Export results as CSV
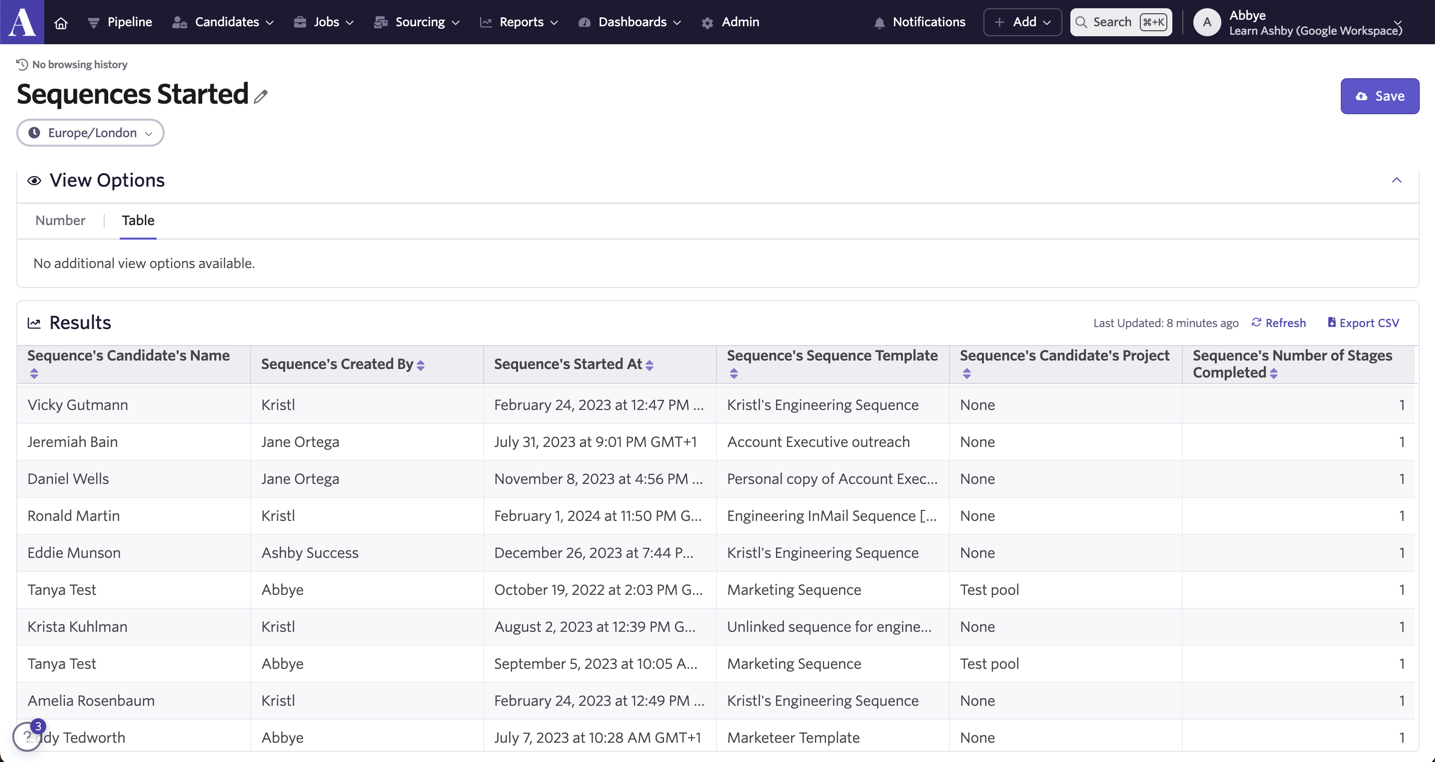1435x762 pixels. (x=1363, y=323)
